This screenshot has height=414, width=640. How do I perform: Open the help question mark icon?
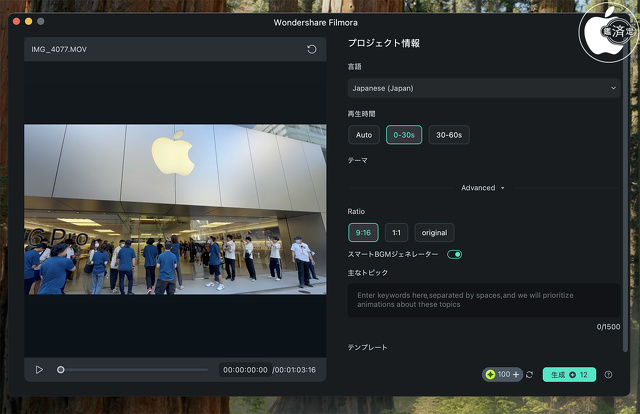[608, 374]
